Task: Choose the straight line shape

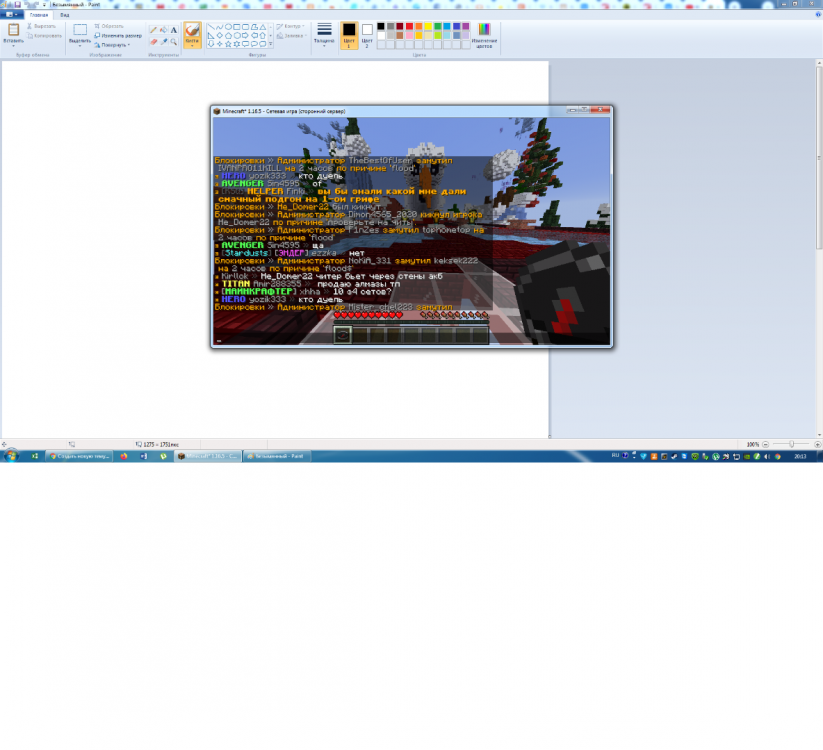Action: pyautogui.click(x=211, y=27)
